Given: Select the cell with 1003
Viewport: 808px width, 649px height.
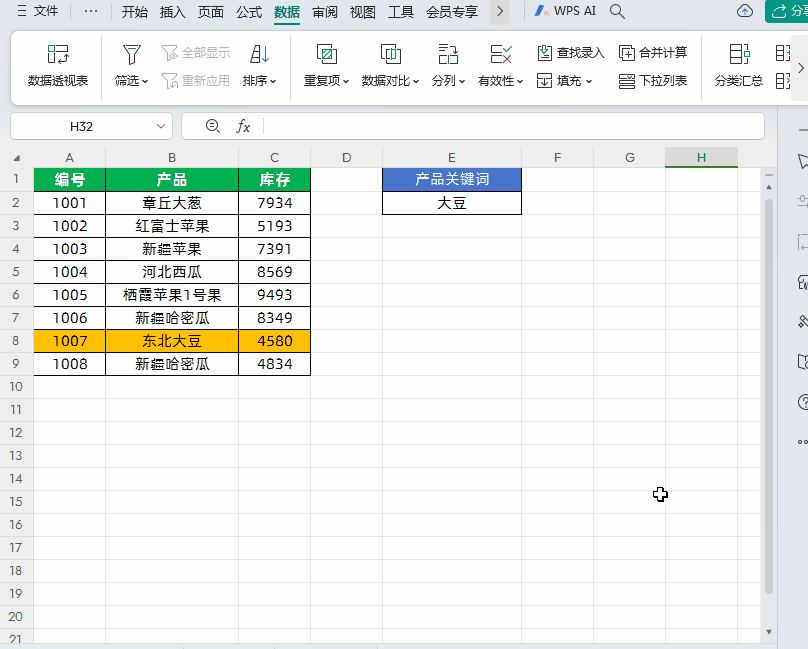Looking at the screenshot, I should point(70,249).
